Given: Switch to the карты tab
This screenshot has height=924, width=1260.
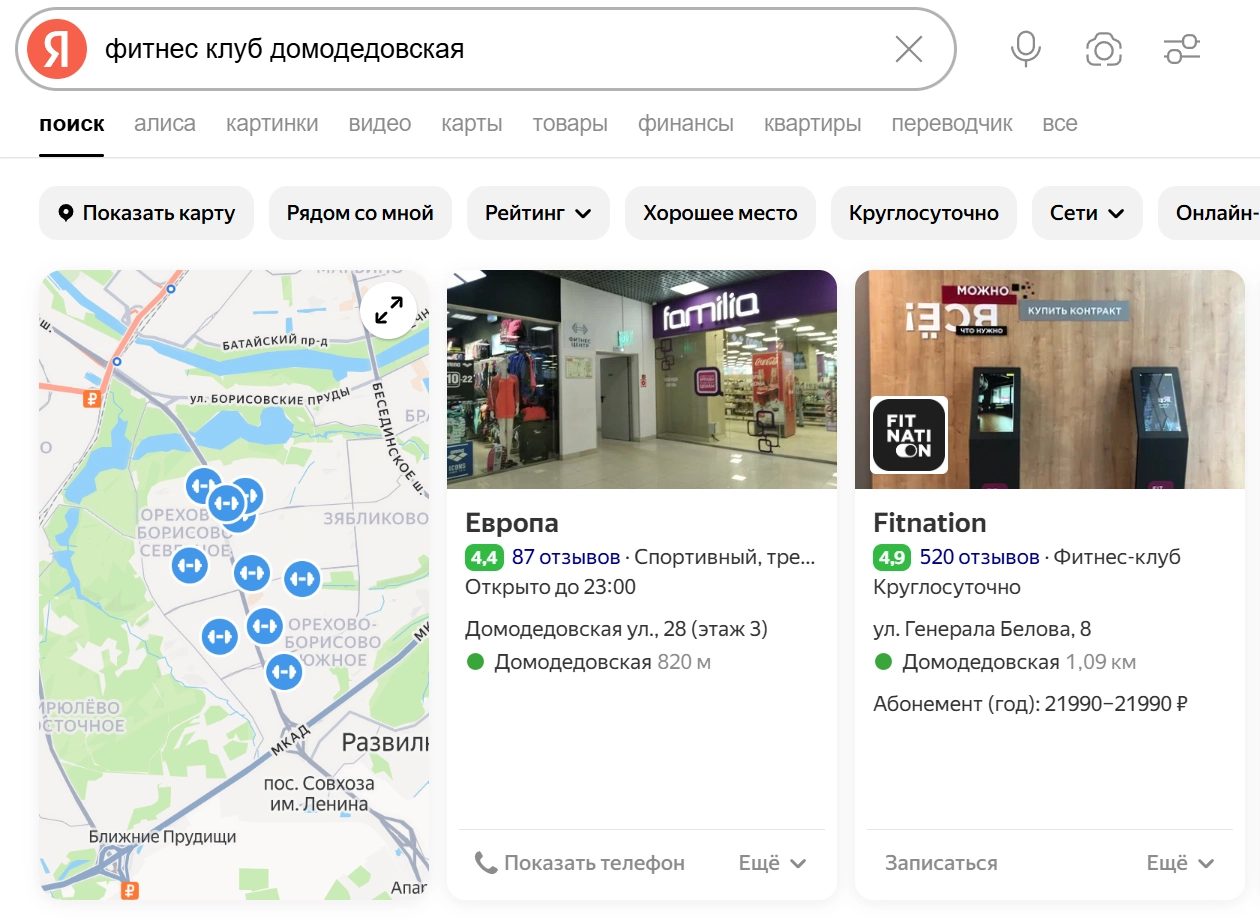Looking at the screenshot, I should [x=472, y=124].
